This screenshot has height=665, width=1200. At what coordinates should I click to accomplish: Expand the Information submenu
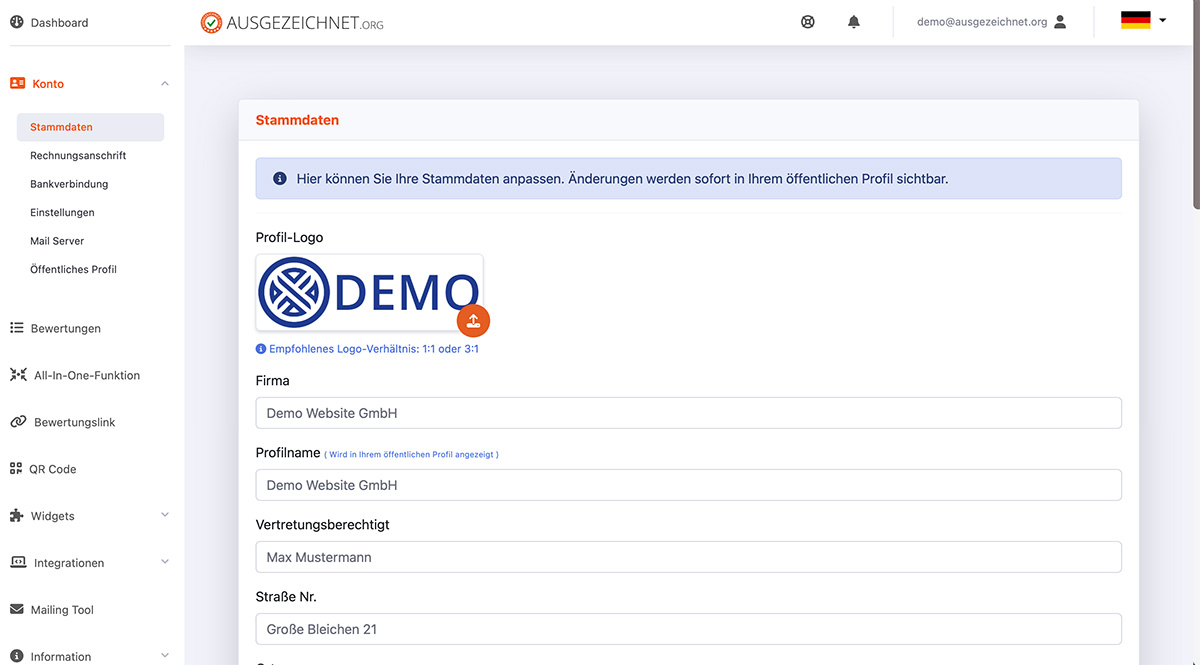point(165,656)
